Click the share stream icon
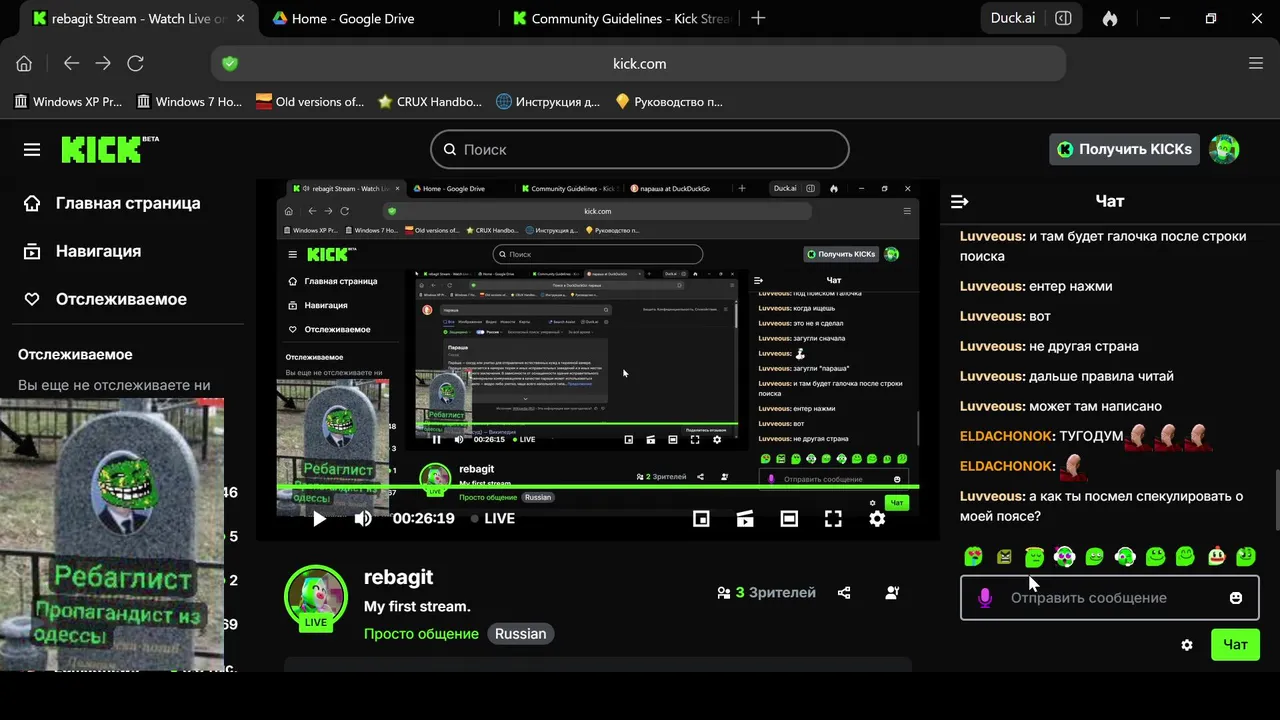The image size is (1280, 720). tap(844, 592)
